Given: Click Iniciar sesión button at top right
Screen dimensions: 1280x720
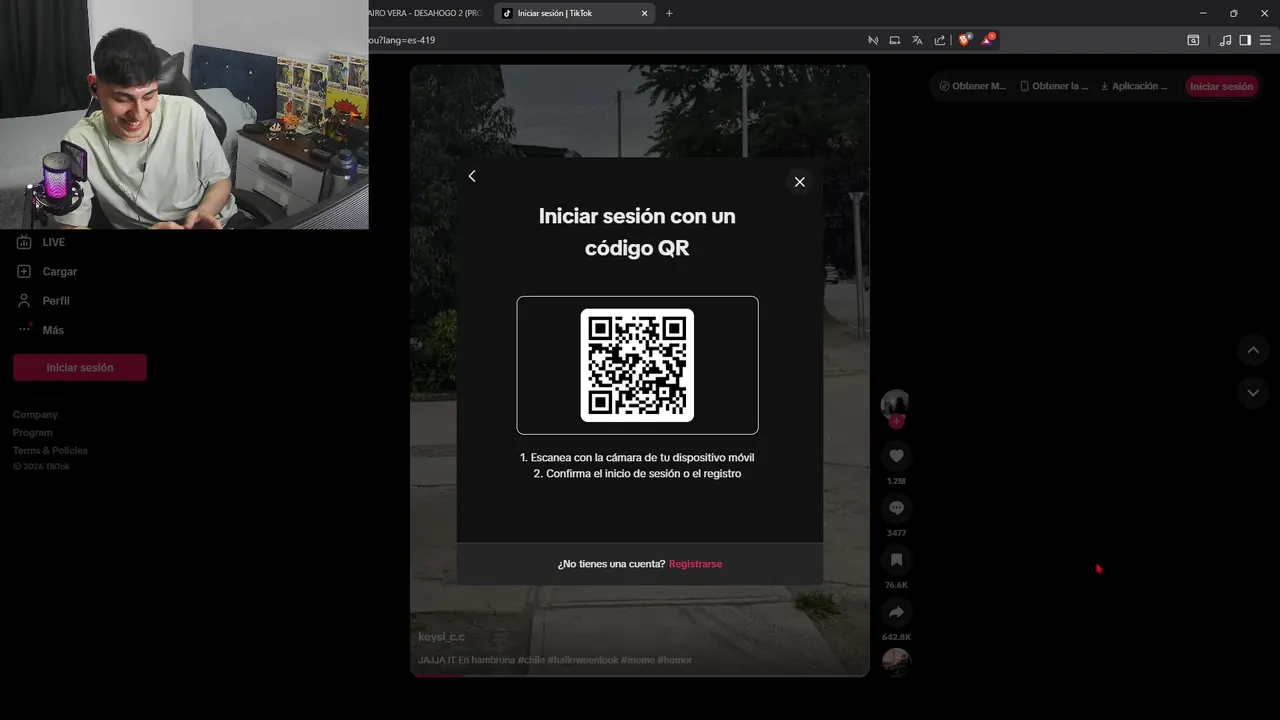Looking at the screenshot, I should point(1221,86).
